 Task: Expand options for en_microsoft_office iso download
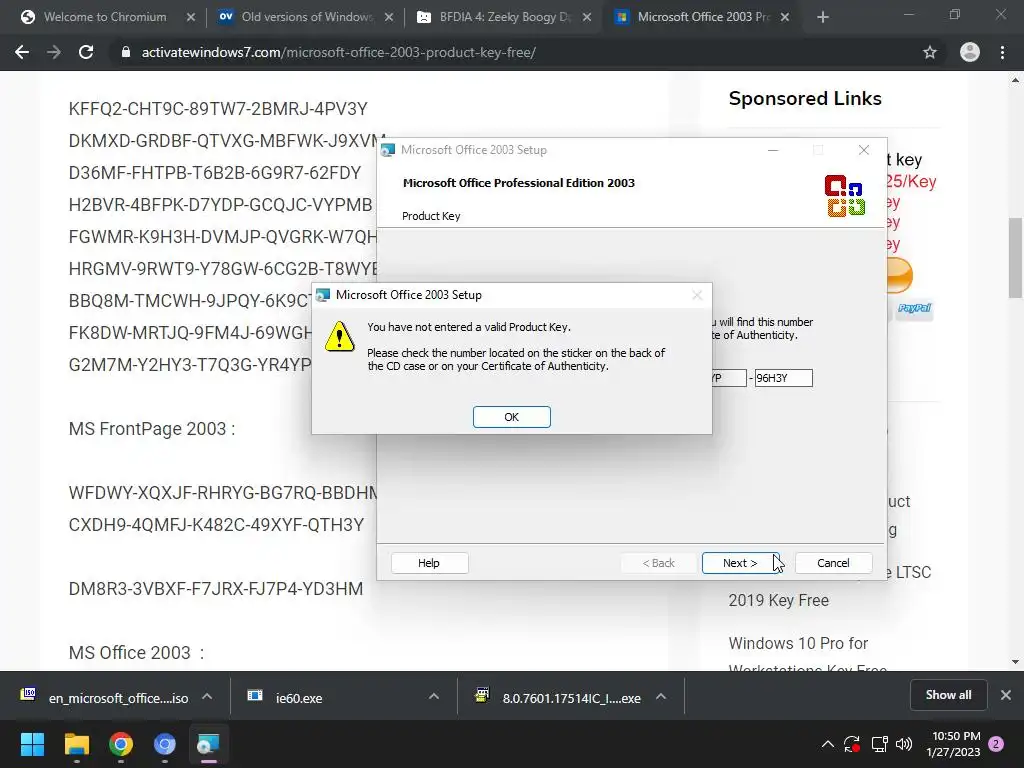click(207, 697)
